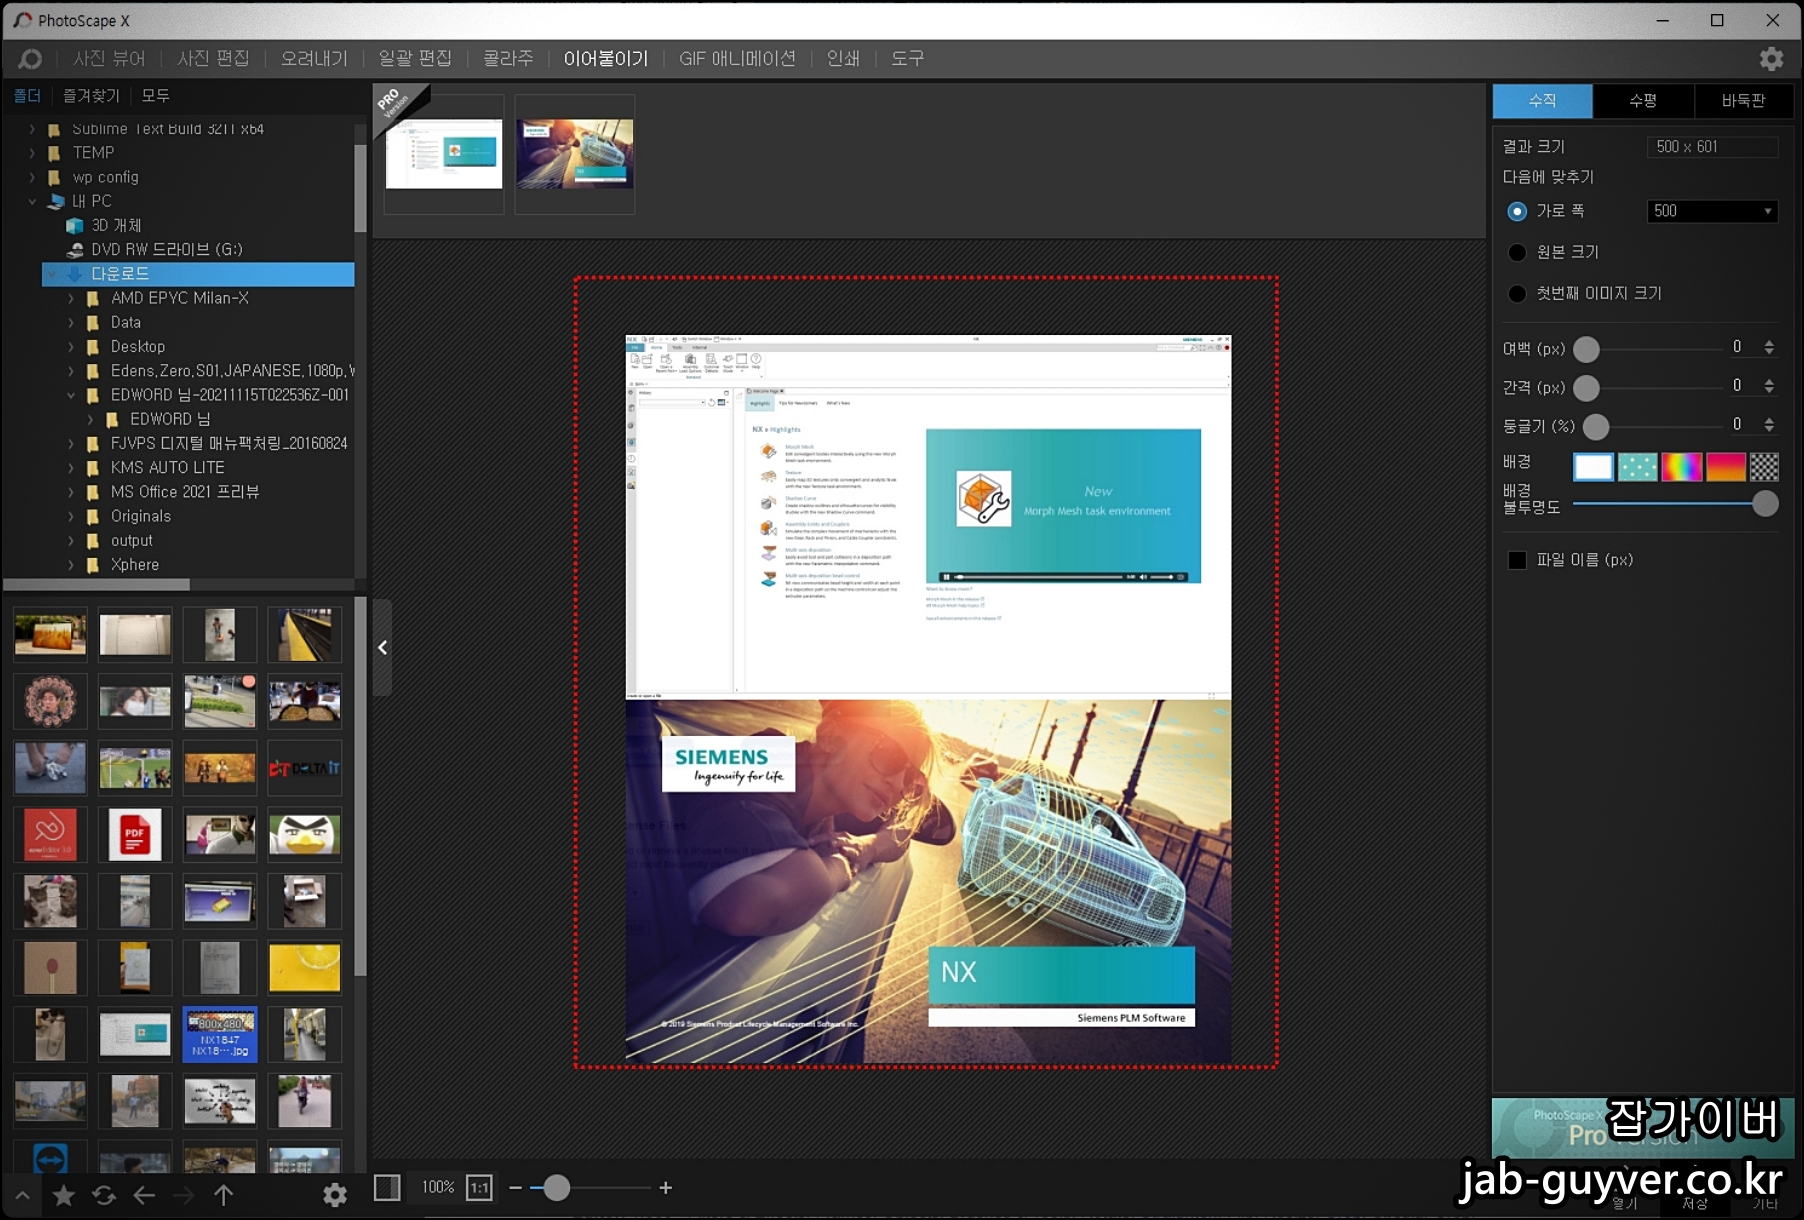
Task: Open file browser gear settings at bottom
Action: (x=335, y=1195)
